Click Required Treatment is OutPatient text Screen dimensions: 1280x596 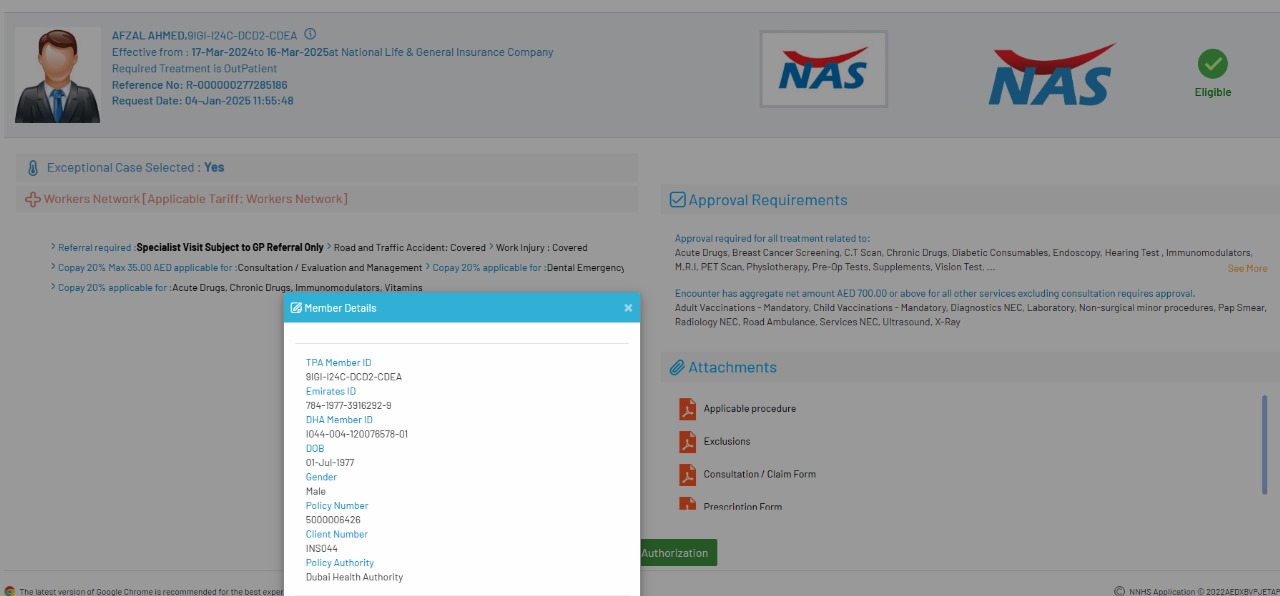(x=195, y=69)
